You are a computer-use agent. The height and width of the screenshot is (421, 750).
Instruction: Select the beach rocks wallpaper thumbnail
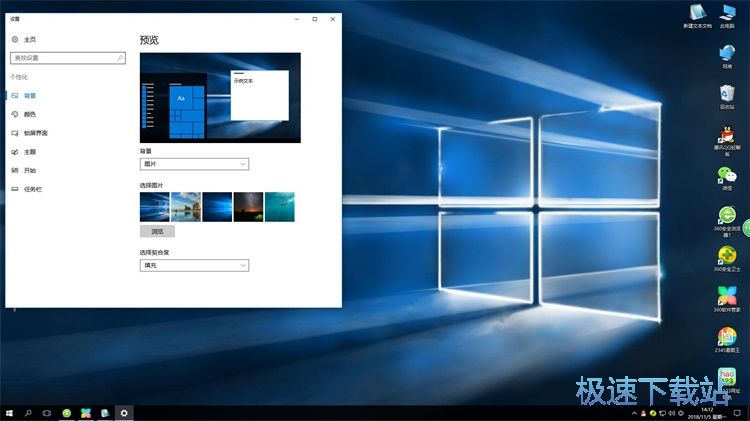(x=186, y=207)
